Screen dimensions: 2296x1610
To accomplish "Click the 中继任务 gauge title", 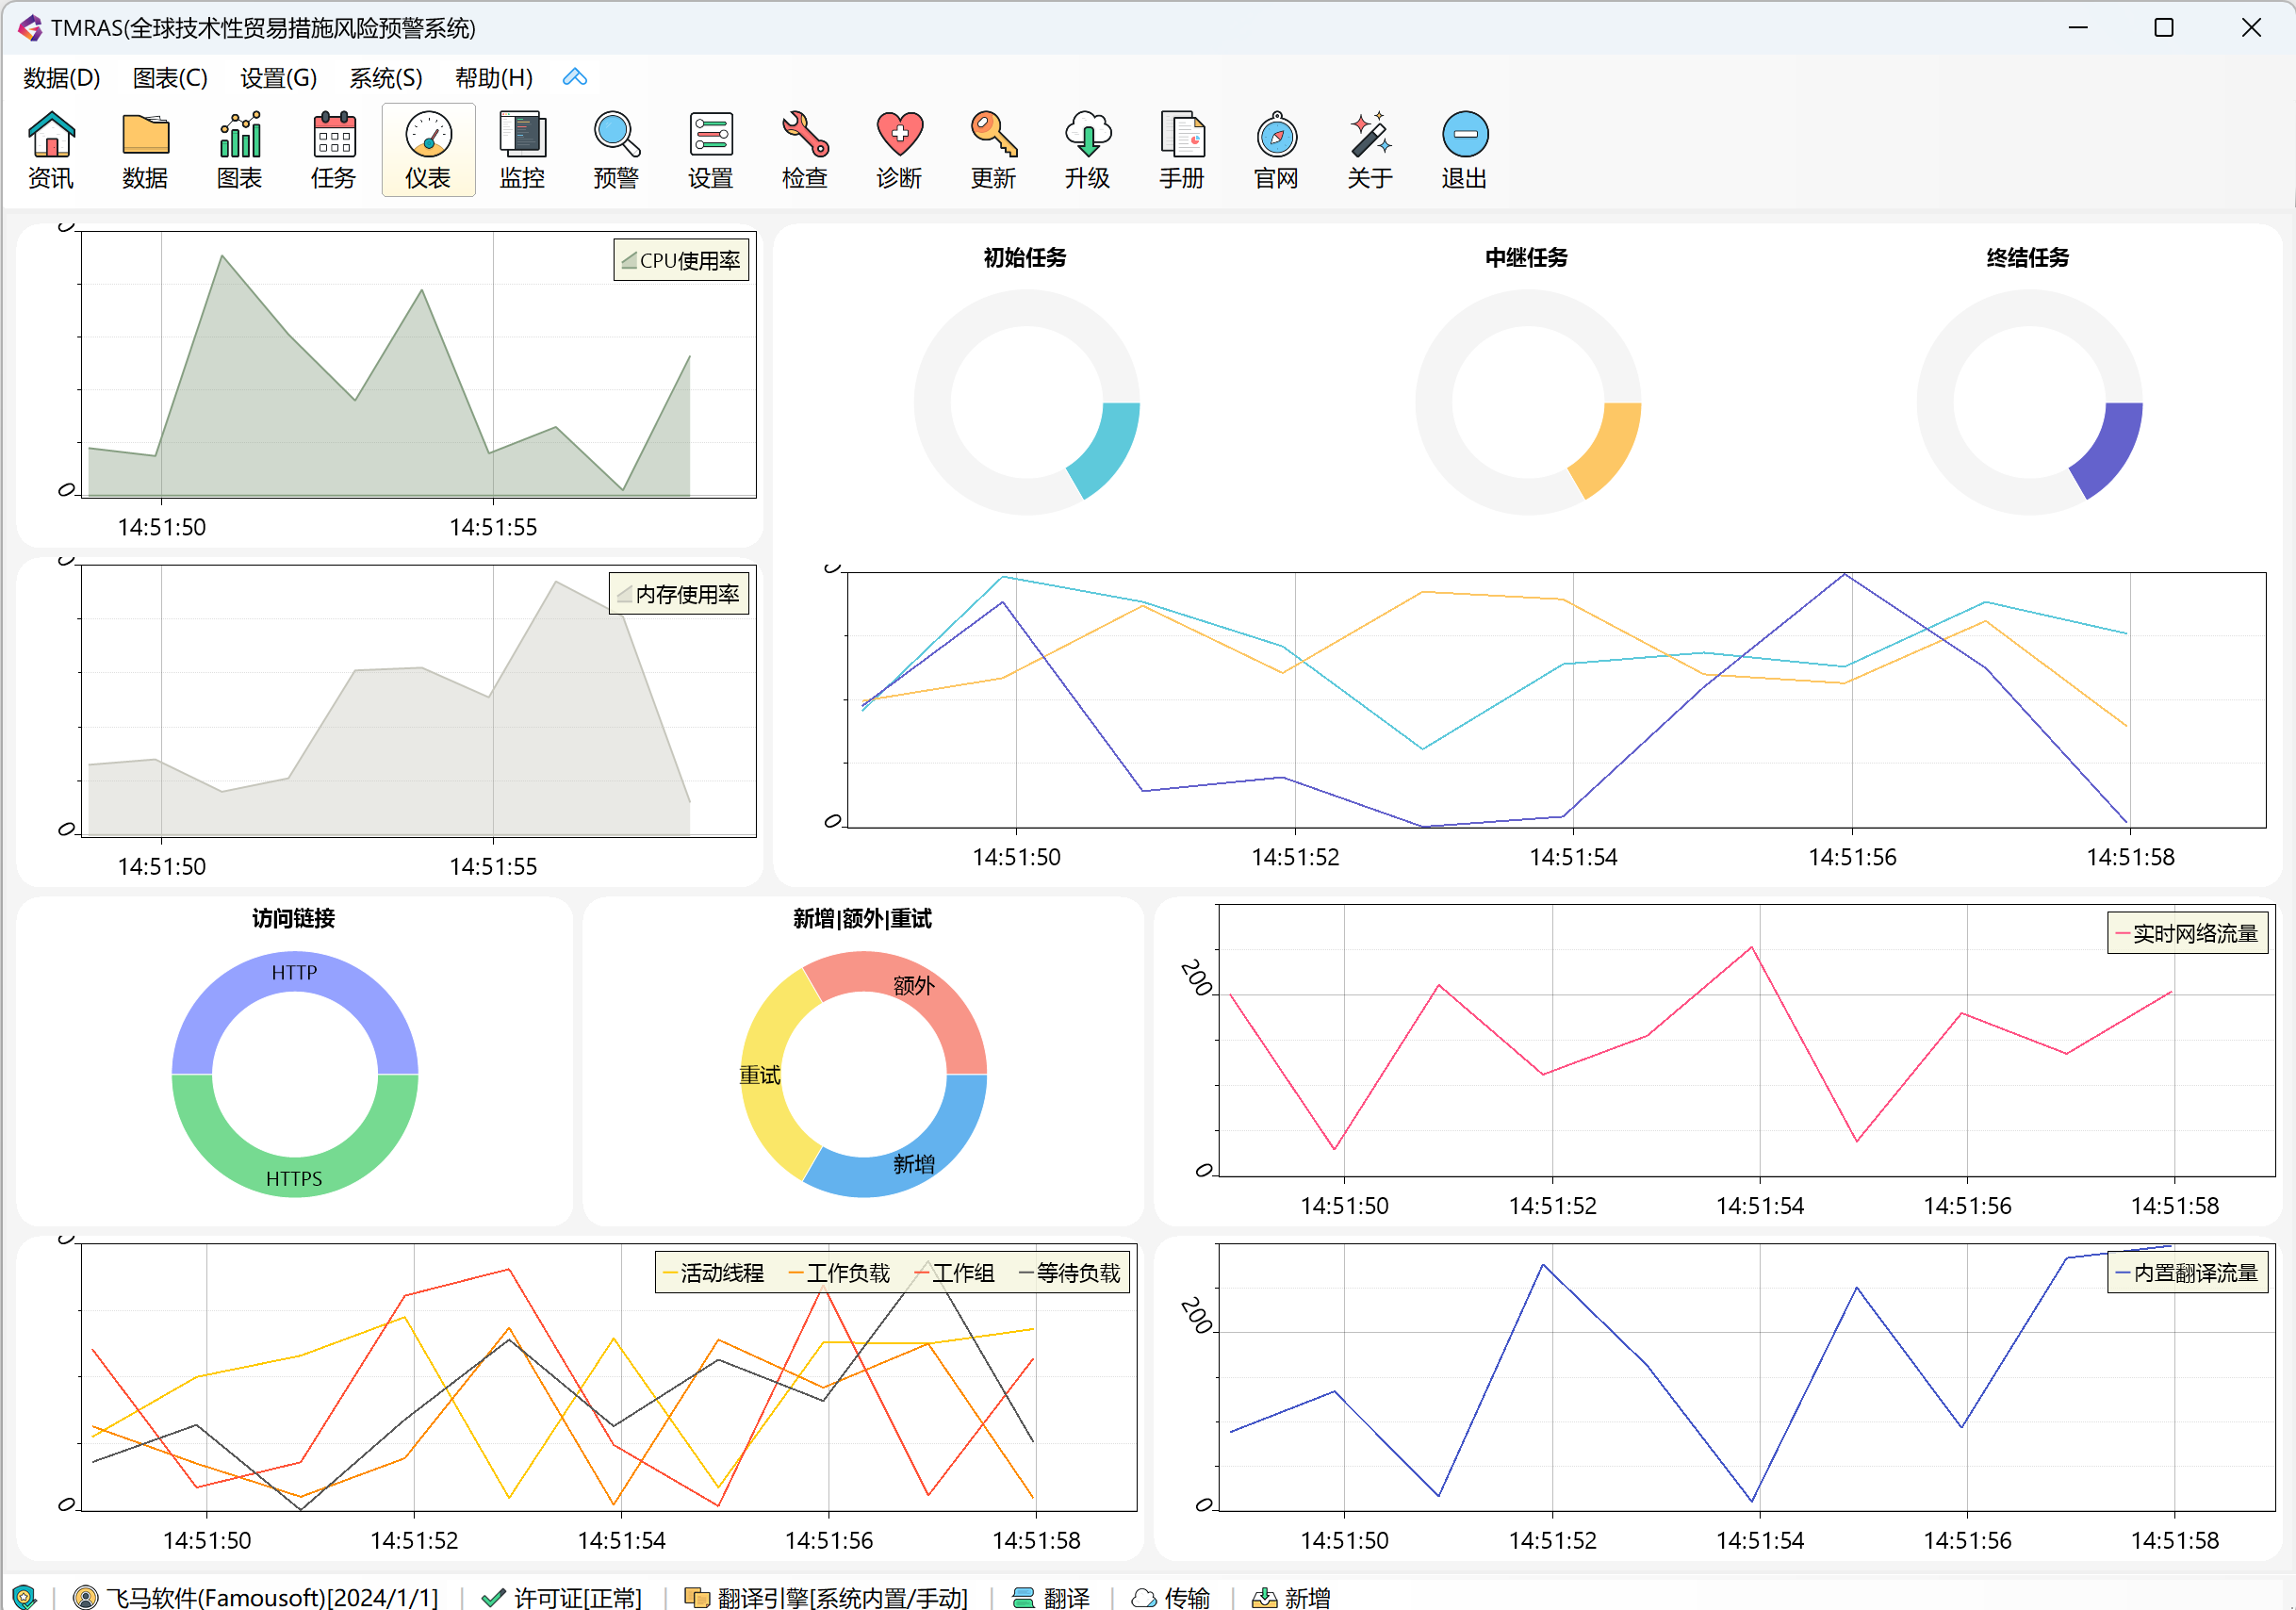I will click(1527, 258).
